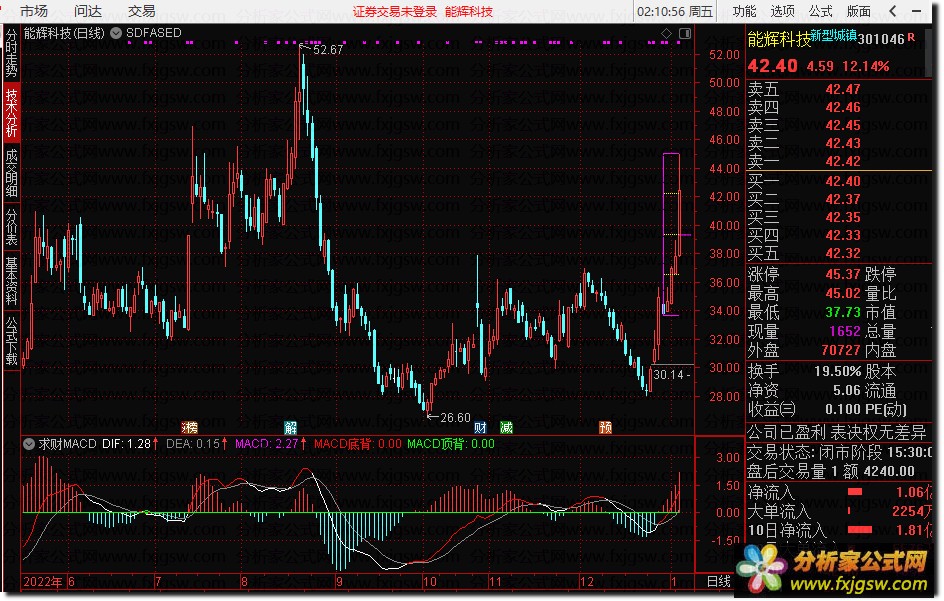Click the 公司已盈利 status text

[x=786, y=432]
